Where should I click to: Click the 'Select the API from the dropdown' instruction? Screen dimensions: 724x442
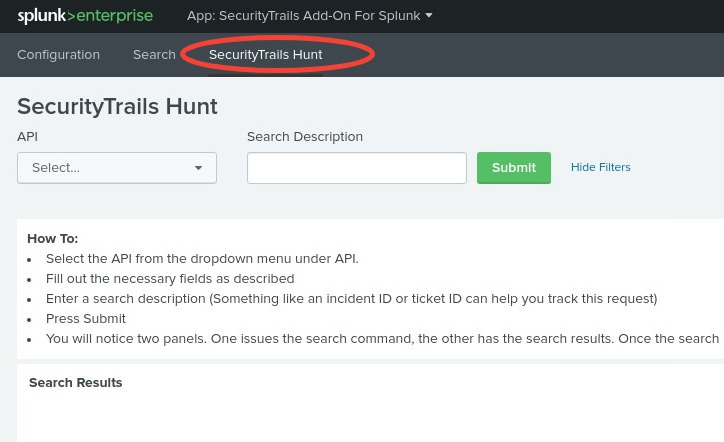tap(202, 259)
